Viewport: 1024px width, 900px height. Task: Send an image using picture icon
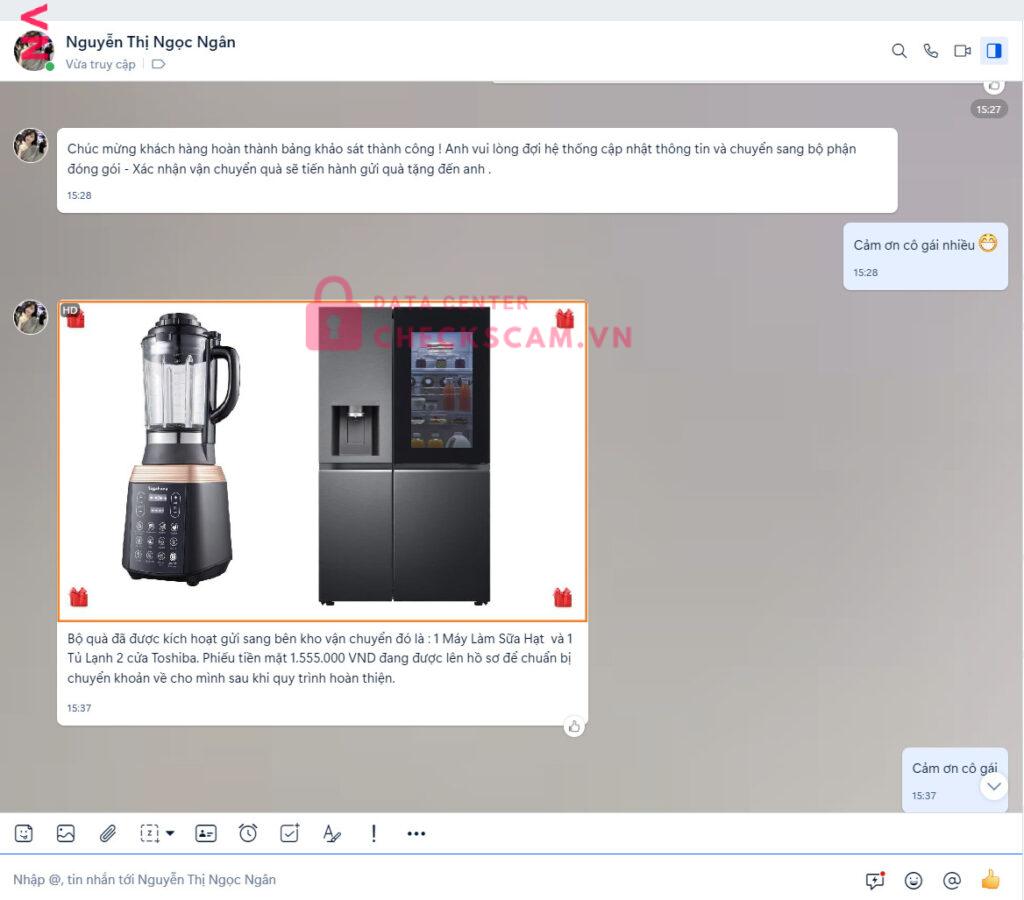[x=66, y=833]
